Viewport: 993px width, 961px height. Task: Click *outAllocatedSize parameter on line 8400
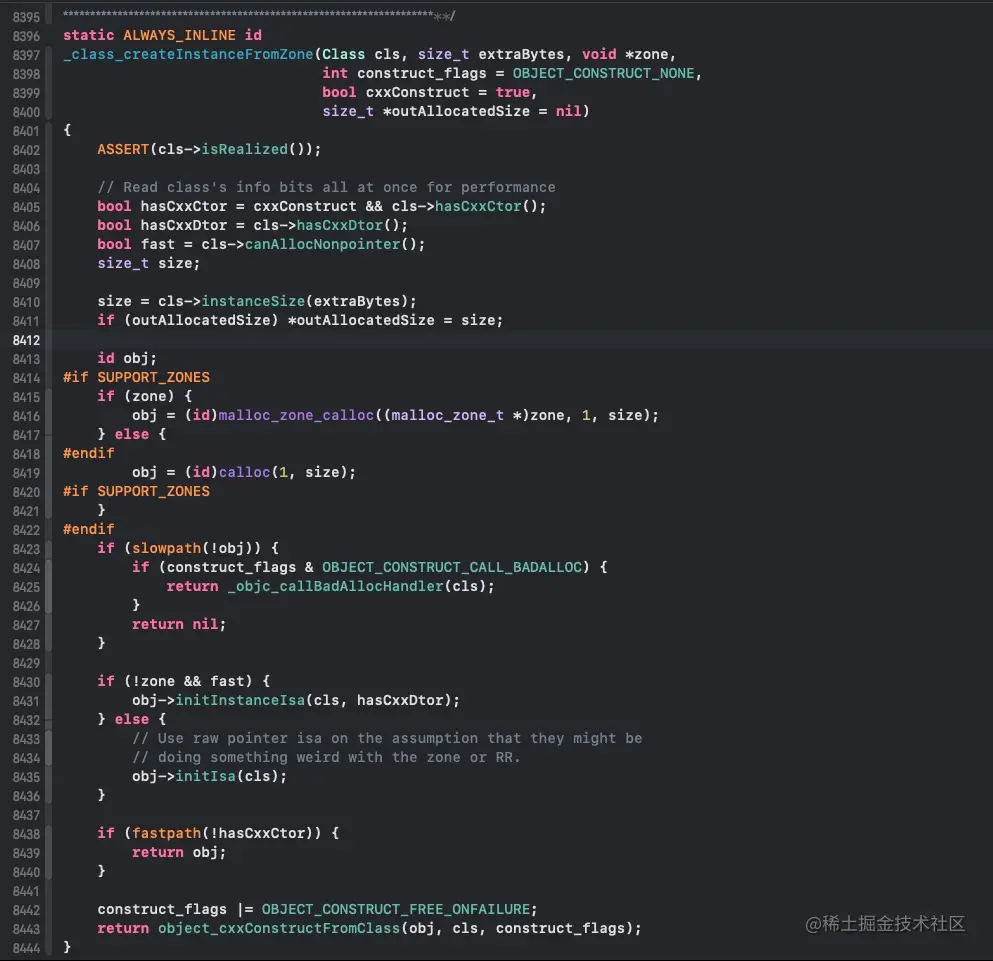coord(456,111)
